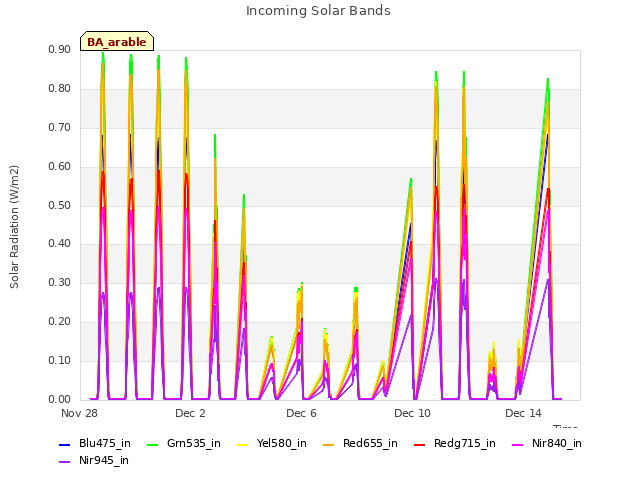Click the Redg715_in legend color swatch
The image size is (640, 480).
[420, 444]
